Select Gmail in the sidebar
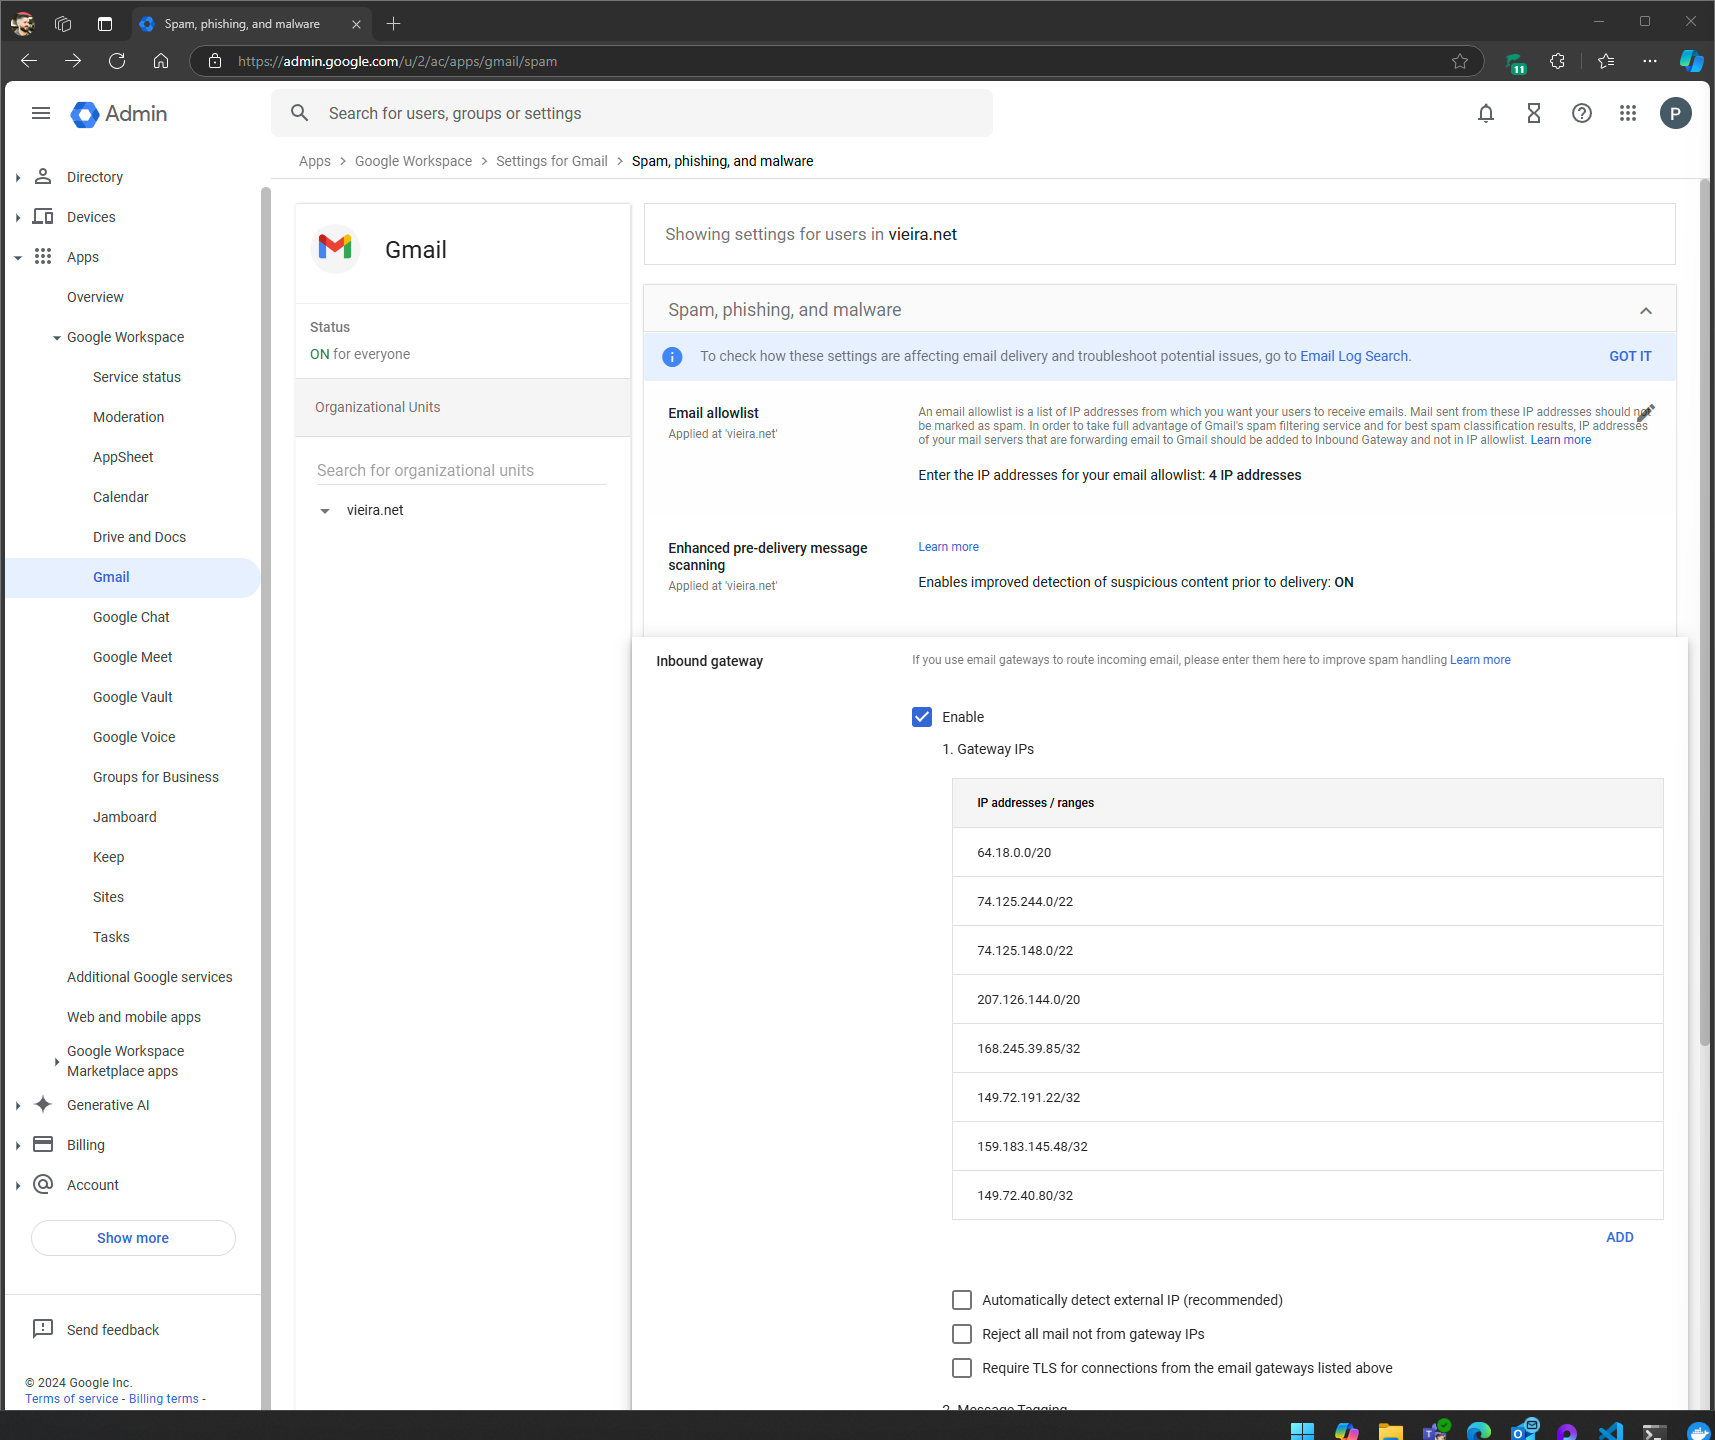1715x1440 pixels. point(132,578)
